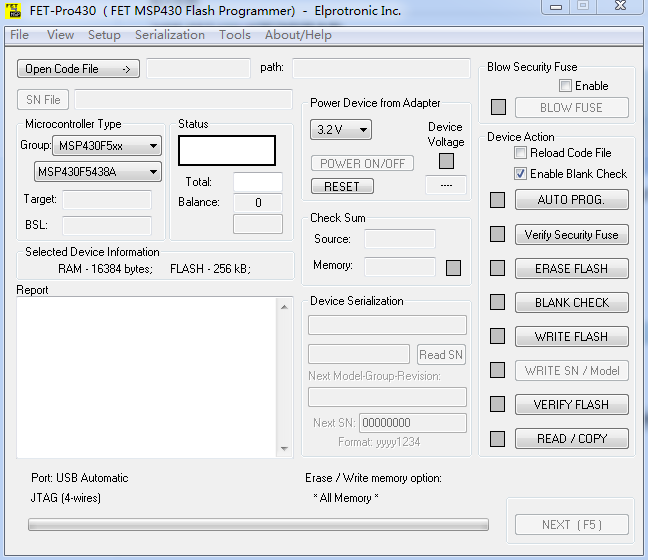
Task: Click the FET-Pro430 application icon in title bar
Action: 13,10
